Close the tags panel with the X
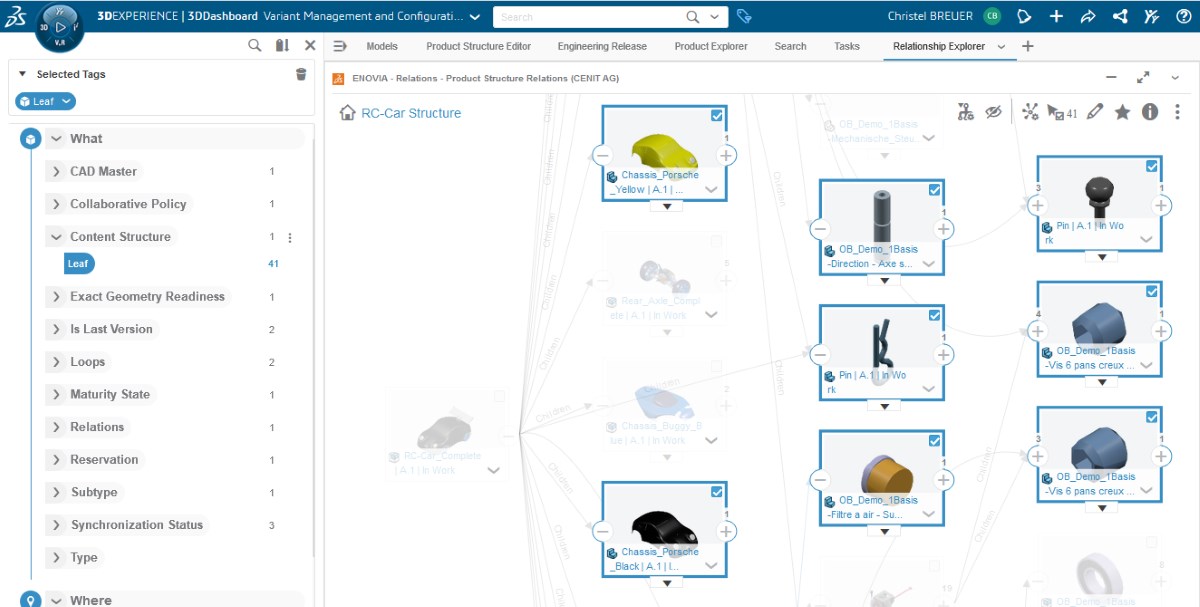 click(310, 45)
